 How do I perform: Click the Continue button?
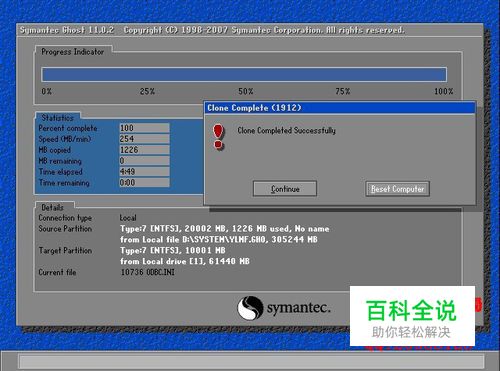pos(285,189)
